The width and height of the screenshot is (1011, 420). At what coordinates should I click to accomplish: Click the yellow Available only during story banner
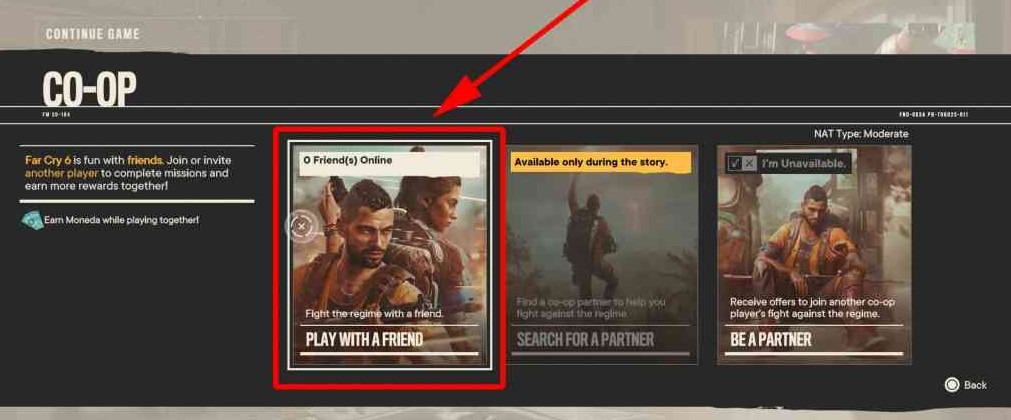[x=601, y=163]
